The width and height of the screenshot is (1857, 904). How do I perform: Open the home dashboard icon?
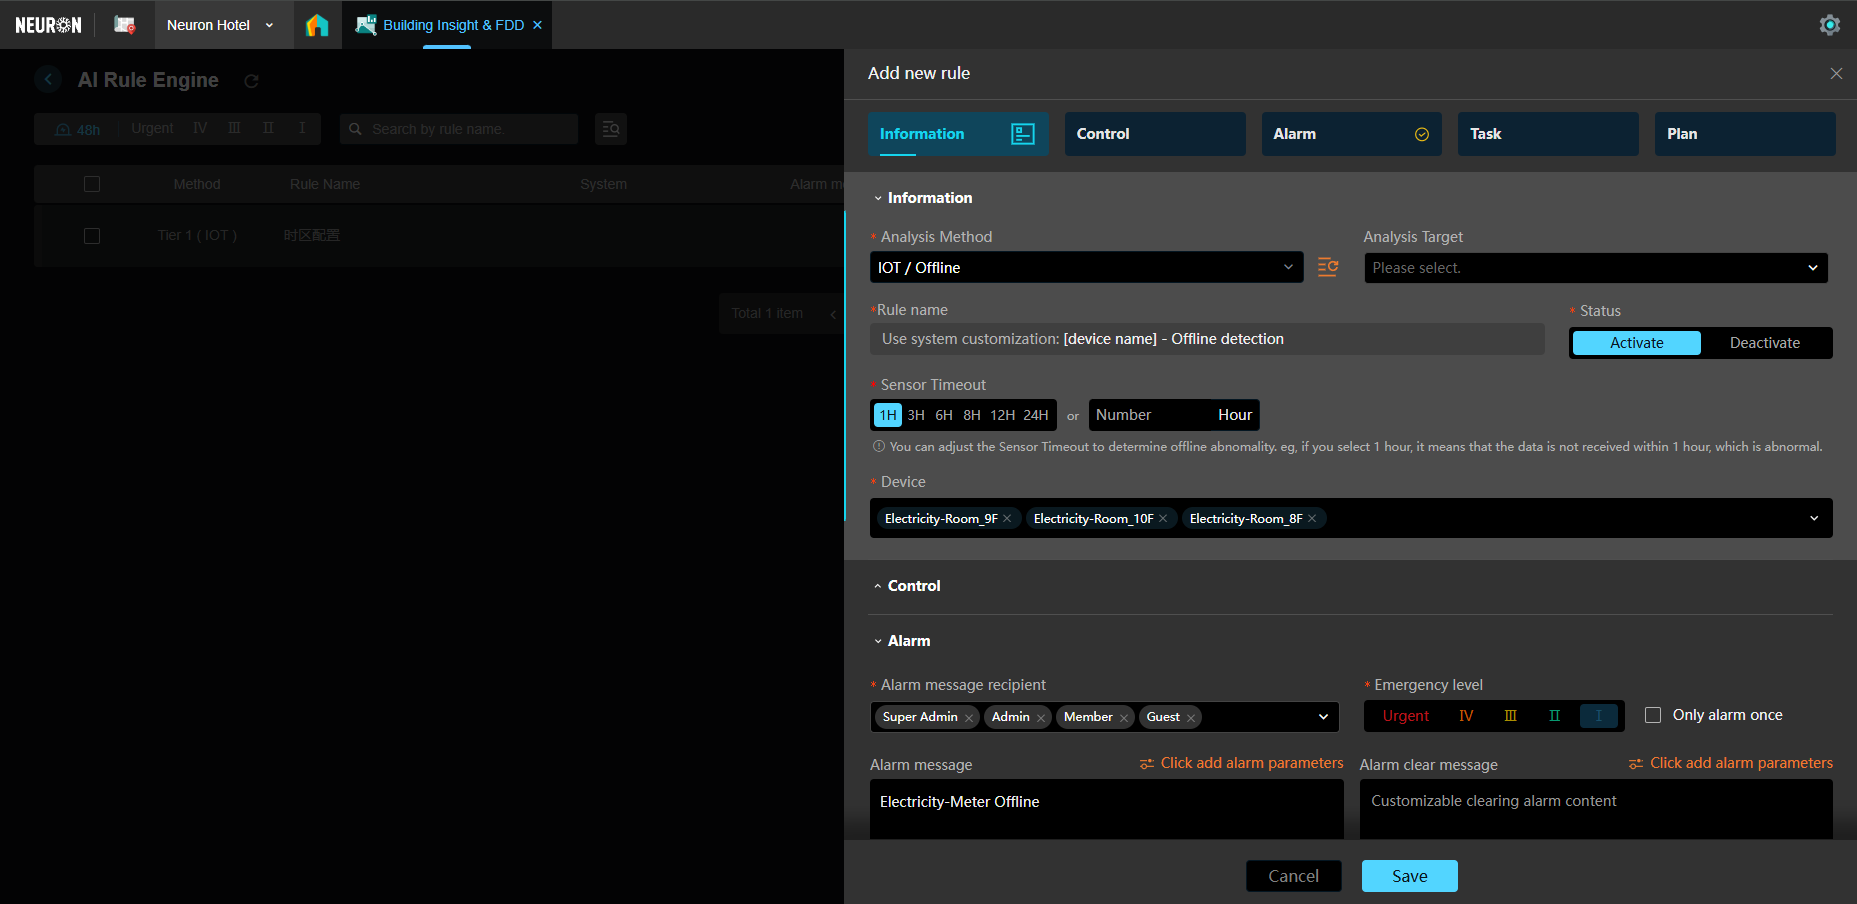[317, 25]
